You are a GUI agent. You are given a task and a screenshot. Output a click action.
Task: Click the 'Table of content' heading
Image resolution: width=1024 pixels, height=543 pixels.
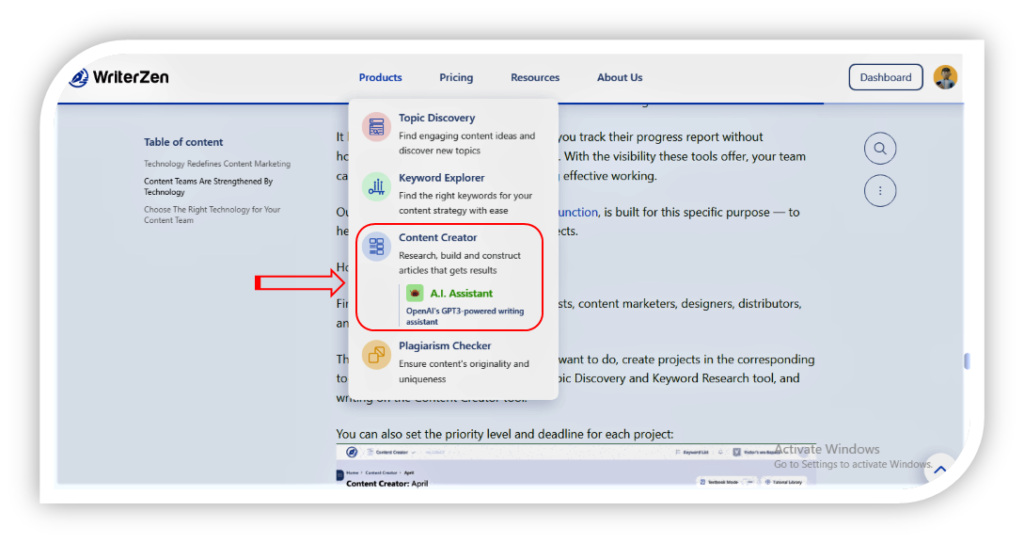[184, 142]
